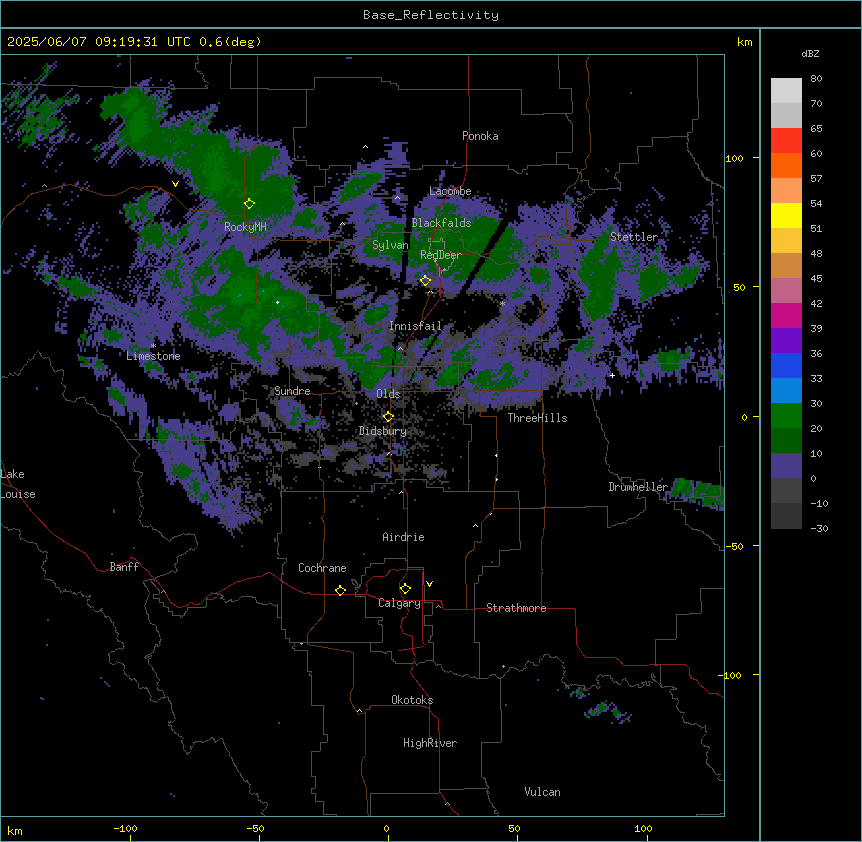Click the Lacombe label
Screen dimensions: 862x842
pyautogui.click(x=450, y=191)
